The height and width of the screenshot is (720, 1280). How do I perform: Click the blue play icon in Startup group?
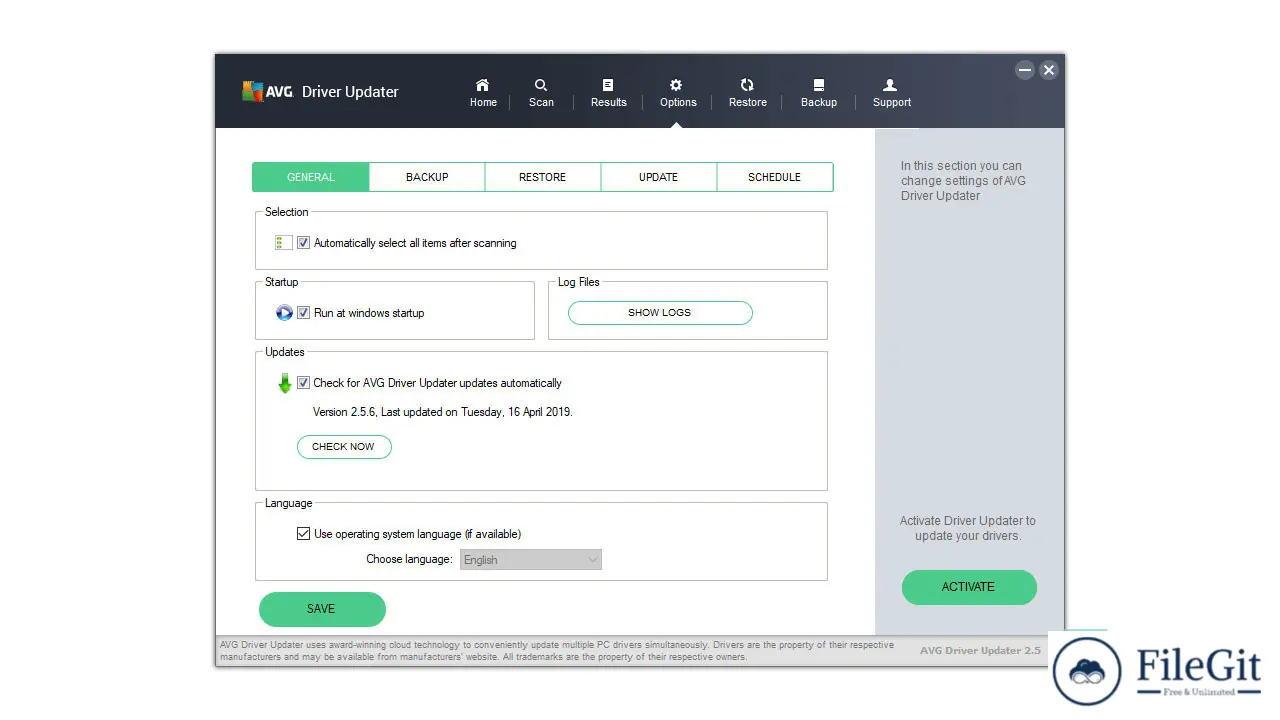click(284, 313)
